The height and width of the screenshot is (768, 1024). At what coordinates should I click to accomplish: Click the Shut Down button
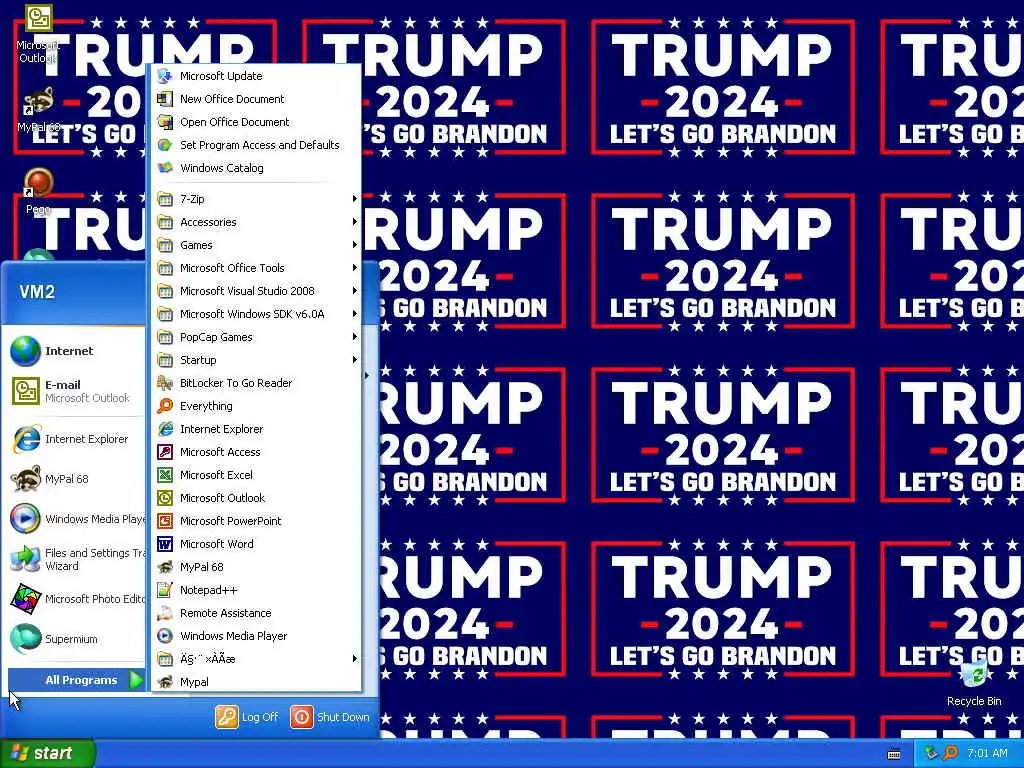click(330, 717)
